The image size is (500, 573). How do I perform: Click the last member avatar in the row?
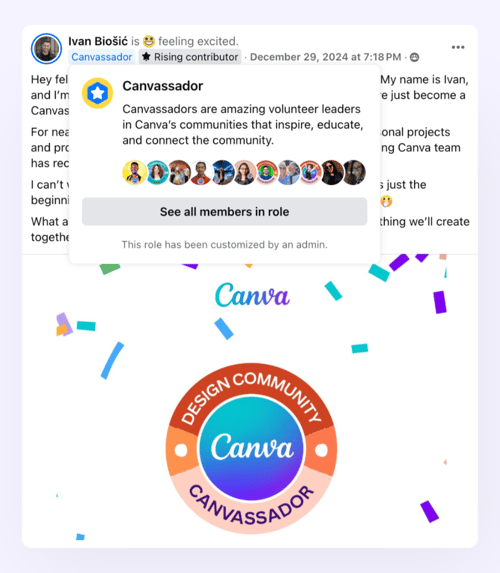tap(354, 172)
